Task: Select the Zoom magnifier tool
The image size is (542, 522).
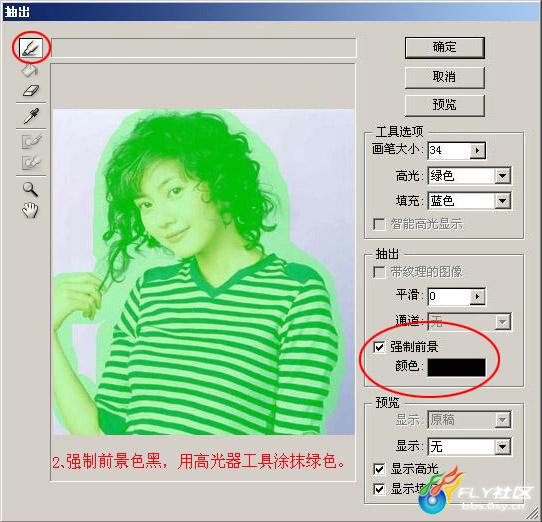Action: [x=30, y=189]
